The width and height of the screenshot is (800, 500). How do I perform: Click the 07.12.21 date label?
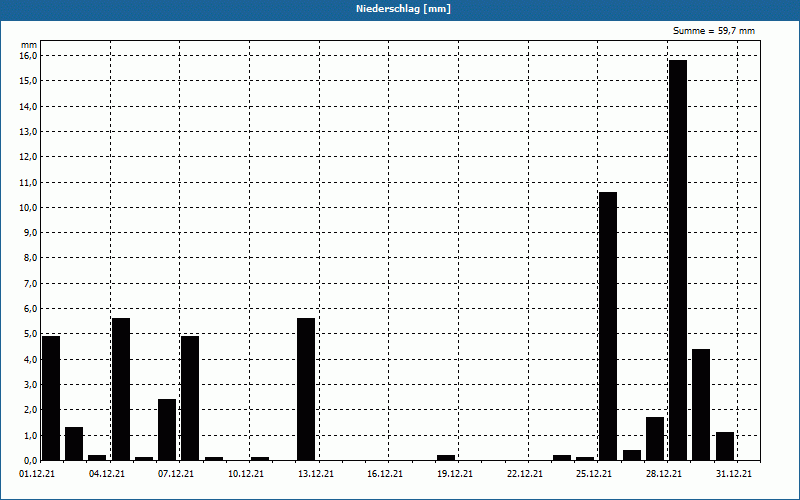click(176, 474)
